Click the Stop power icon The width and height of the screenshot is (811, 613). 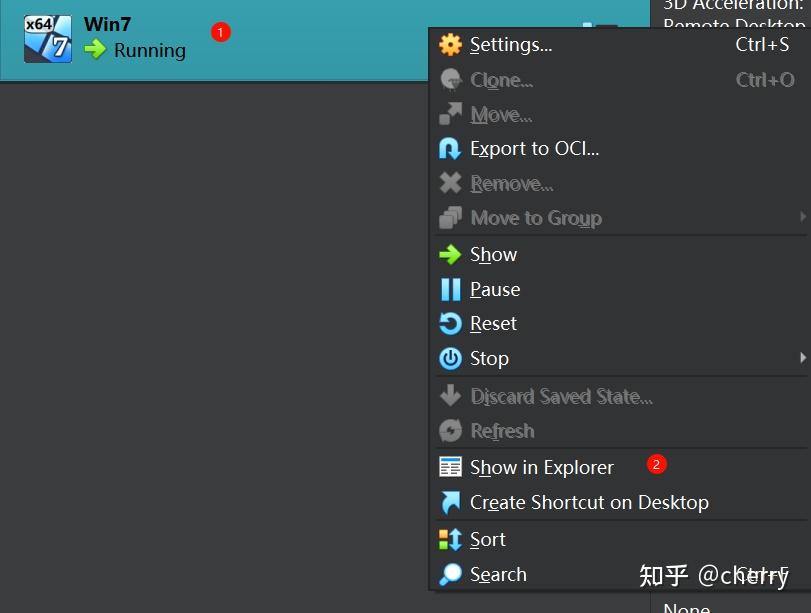pos(450,358)
